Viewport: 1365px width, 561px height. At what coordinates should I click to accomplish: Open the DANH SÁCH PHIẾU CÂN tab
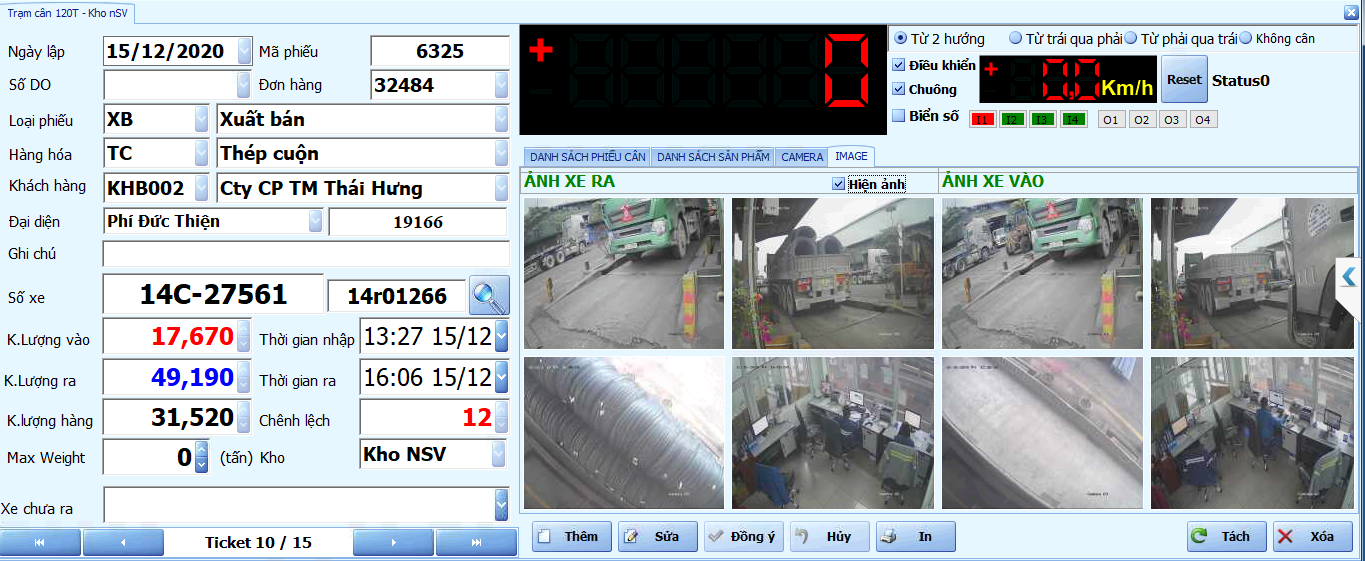[587, 157]
